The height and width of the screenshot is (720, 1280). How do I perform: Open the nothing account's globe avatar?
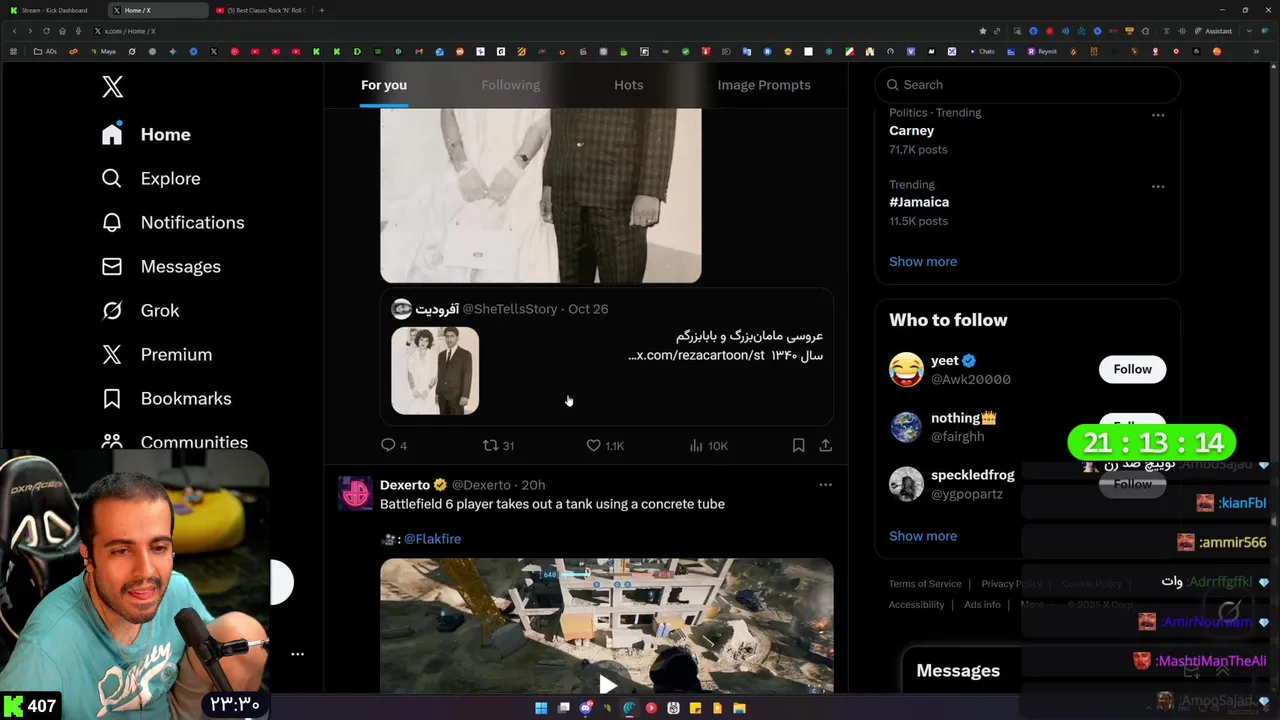tap(906, 427)
